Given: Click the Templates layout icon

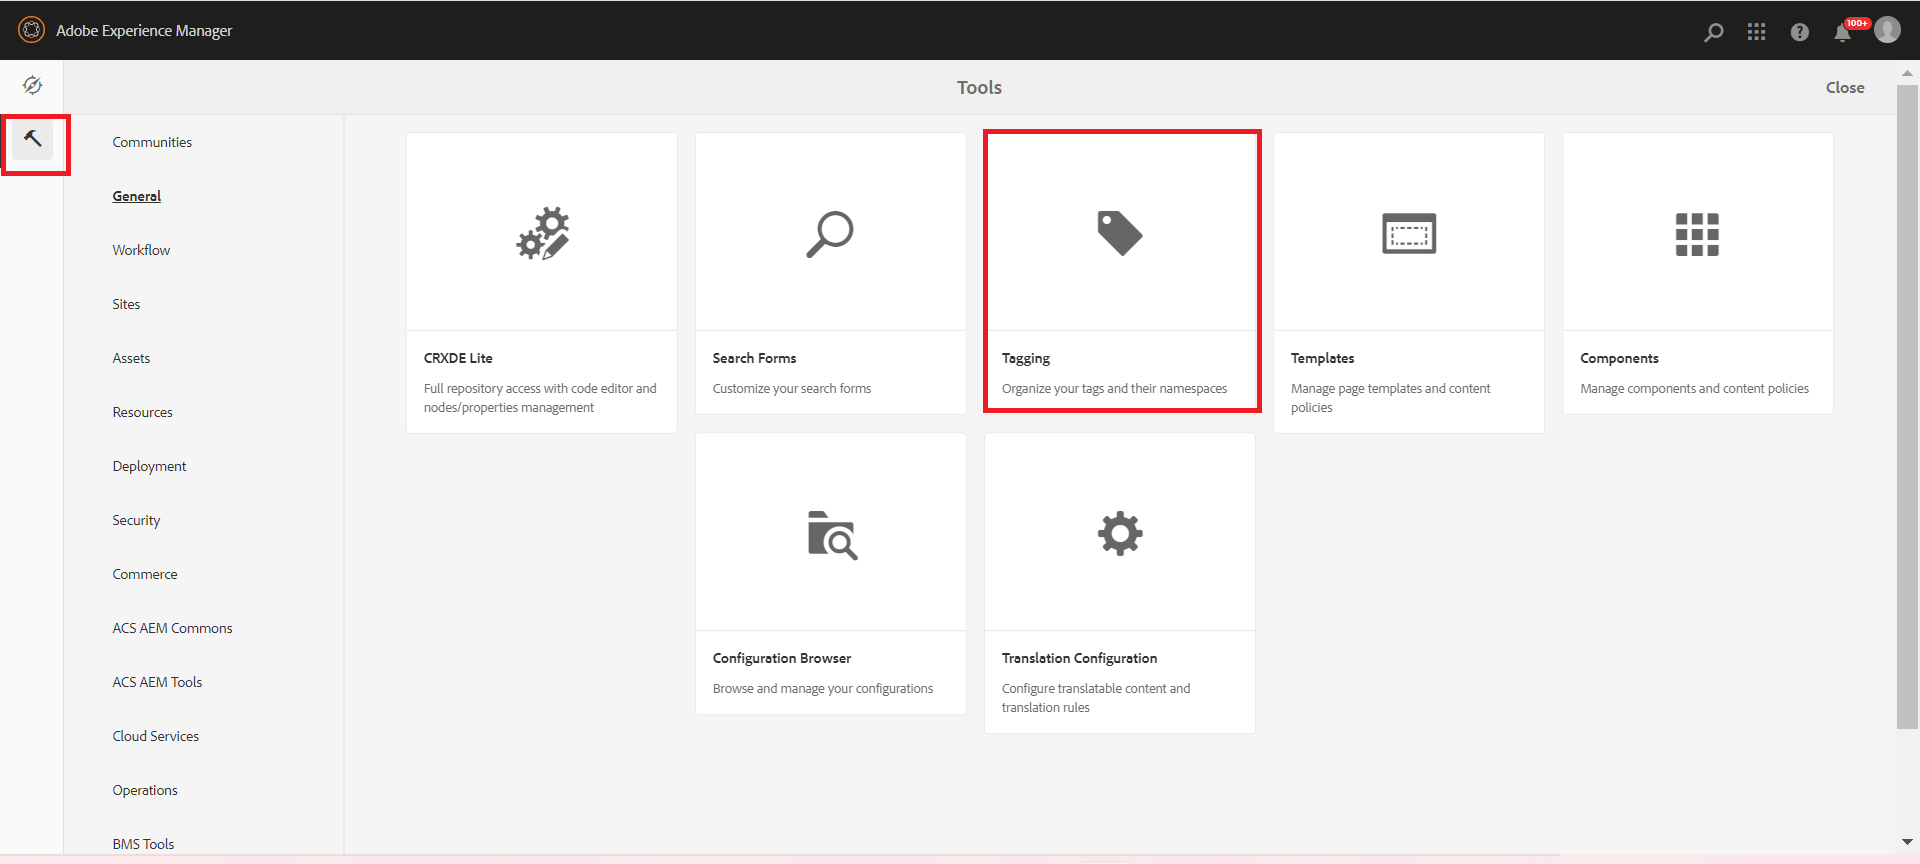Looking at the screenshot, I should pyautogui.click(x=1409, y=233).
